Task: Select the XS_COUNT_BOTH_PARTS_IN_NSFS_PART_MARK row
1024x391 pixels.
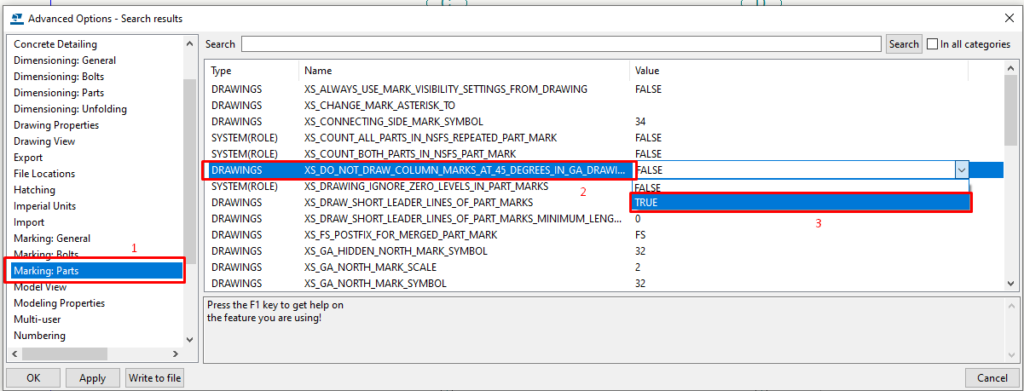Action: 605,153
